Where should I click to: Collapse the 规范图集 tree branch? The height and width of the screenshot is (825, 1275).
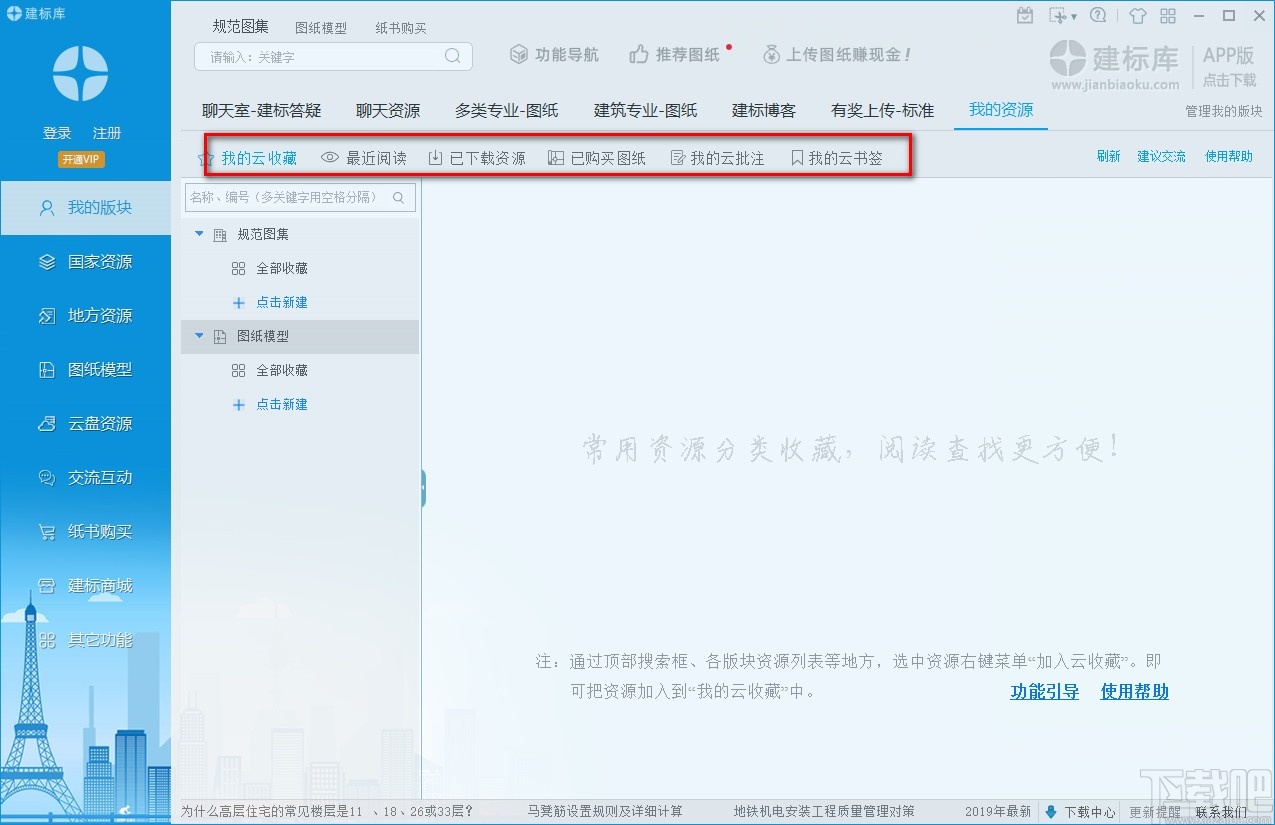coord(199,234)
